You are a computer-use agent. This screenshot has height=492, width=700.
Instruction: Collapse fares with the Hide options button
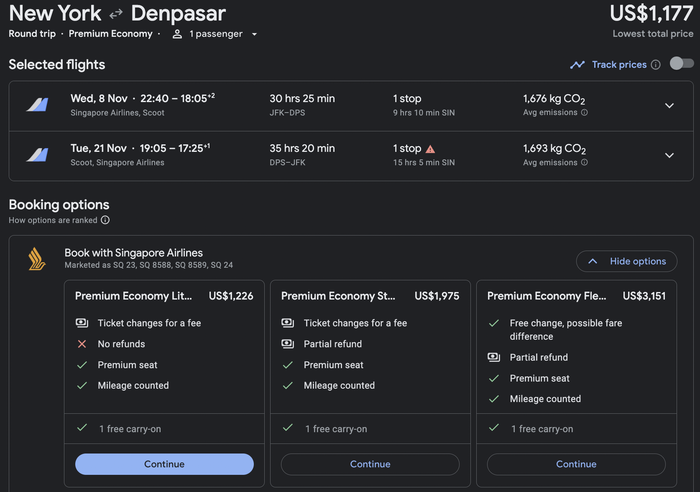(626, 261)
